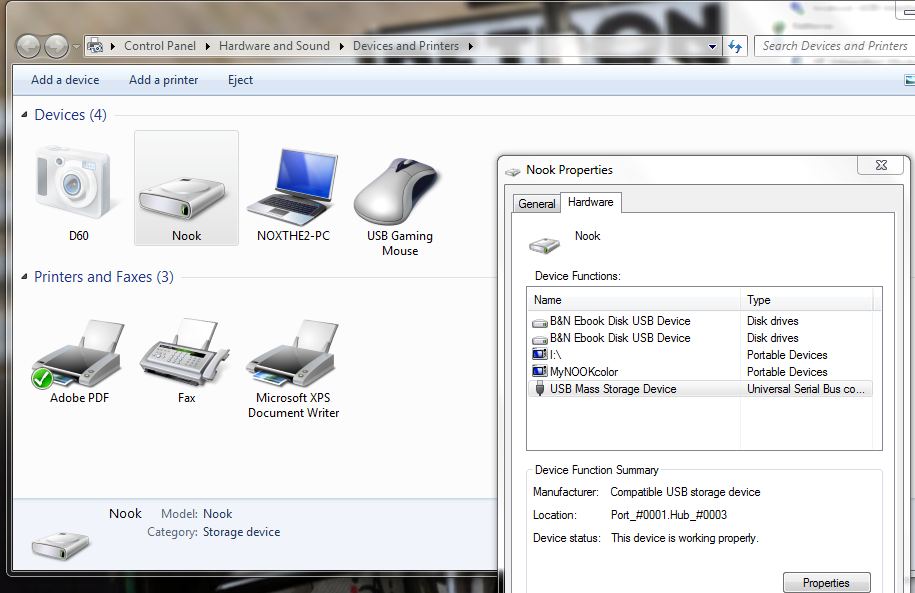Expand arrow before Control Panel breadcrumb
This screenshot has width=915, height=593.
click(x=113, y=46)
